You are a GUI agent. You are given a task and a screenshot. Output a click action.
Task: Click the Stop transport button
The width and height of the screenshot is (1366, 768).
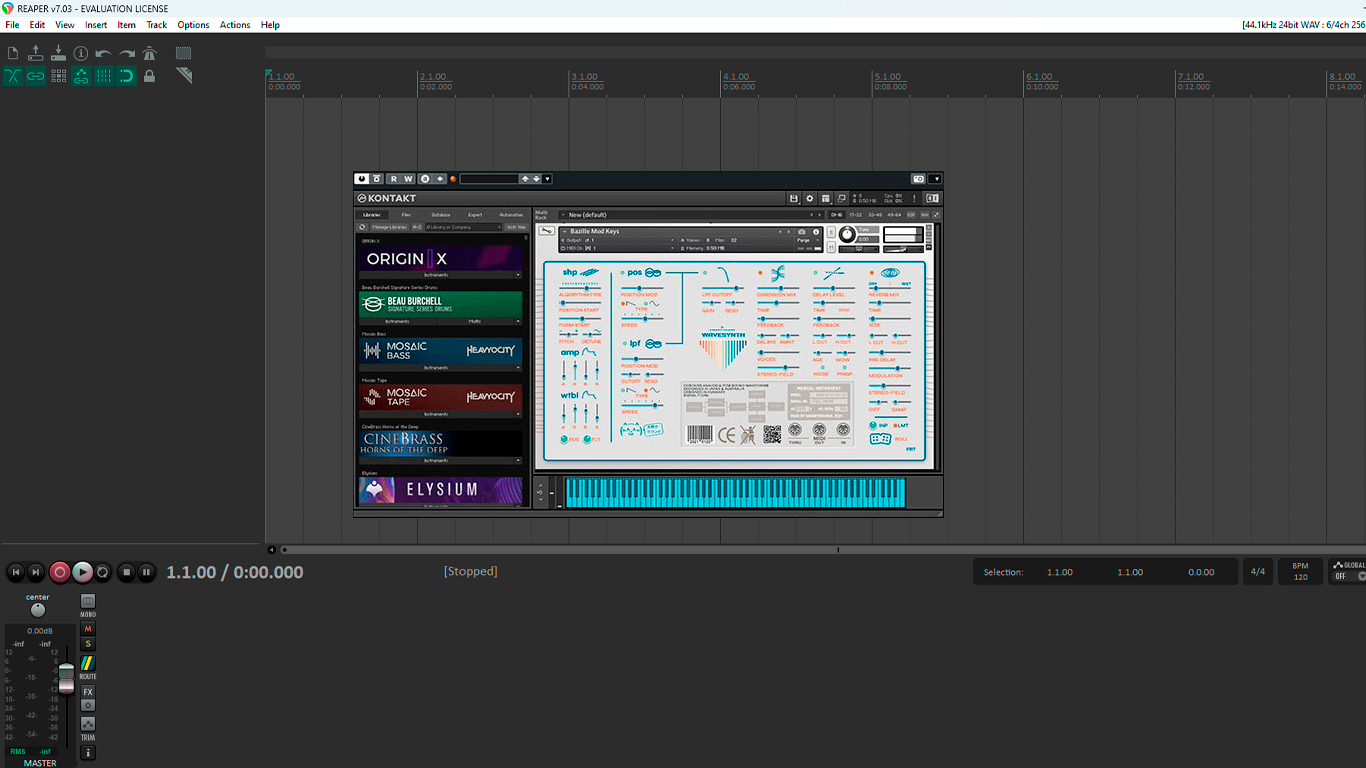[x=126, y=572]
